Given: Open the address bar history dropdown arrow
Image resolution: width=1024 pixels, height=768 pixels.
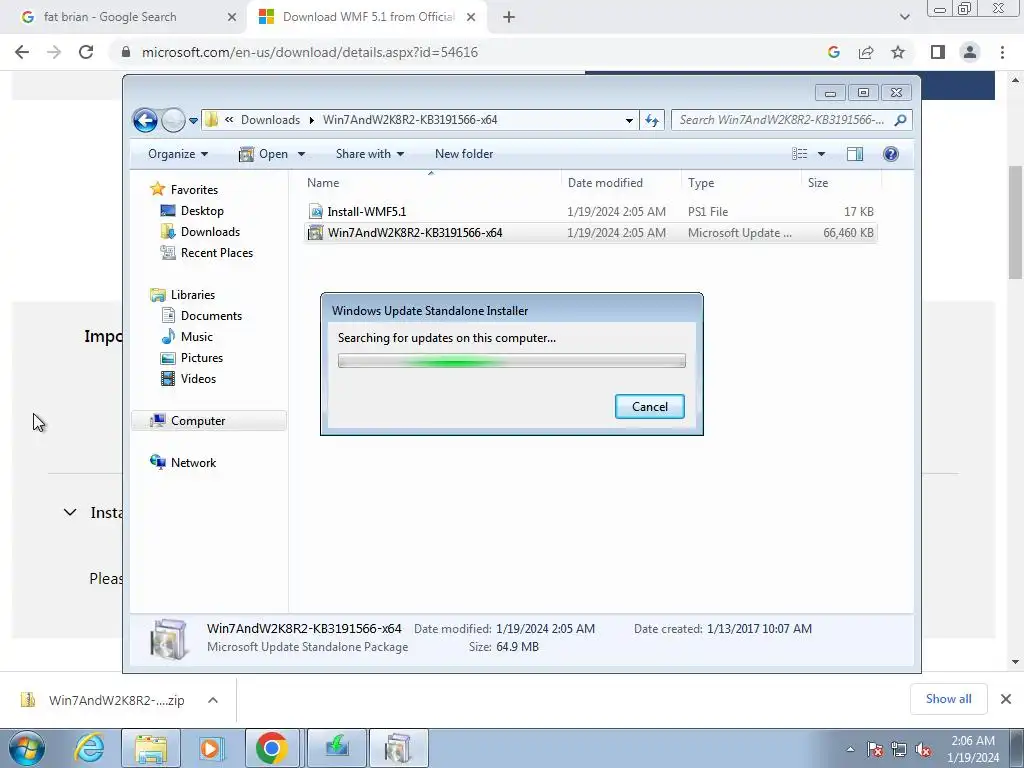Looking at the screenshot, I should pos(629,120).
